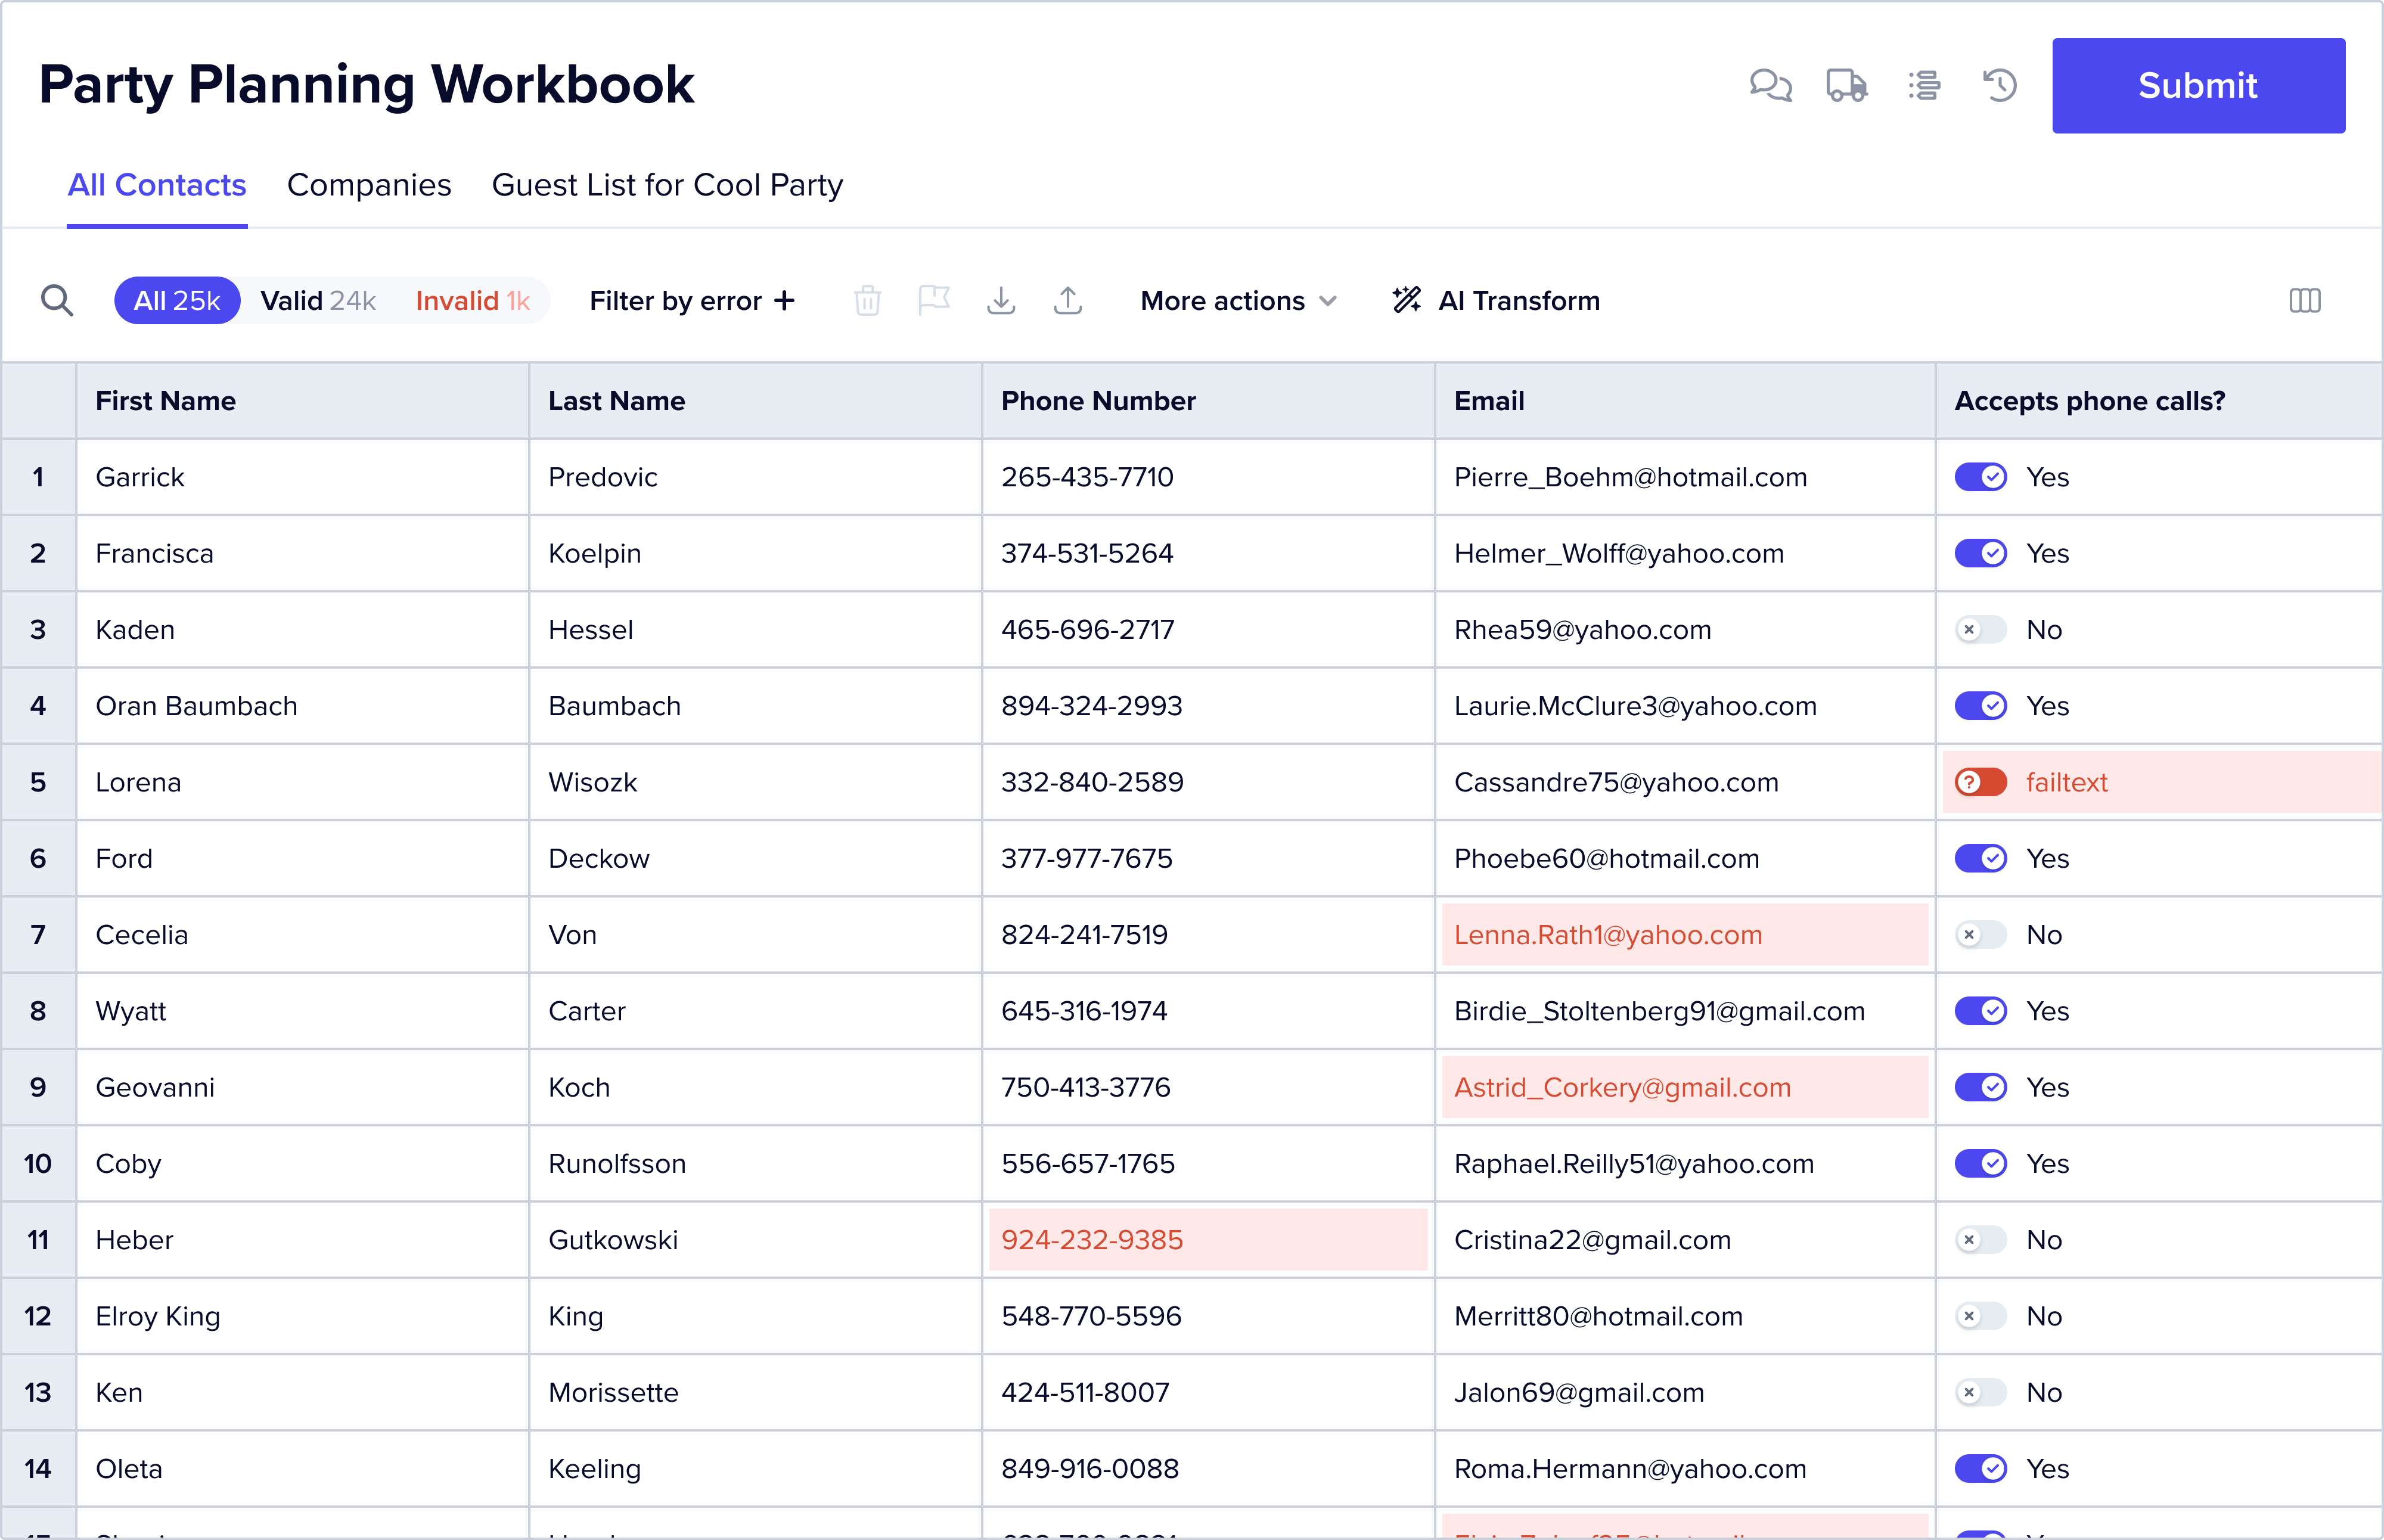Click the download icon in toolbar

[x=1001, y=300]
